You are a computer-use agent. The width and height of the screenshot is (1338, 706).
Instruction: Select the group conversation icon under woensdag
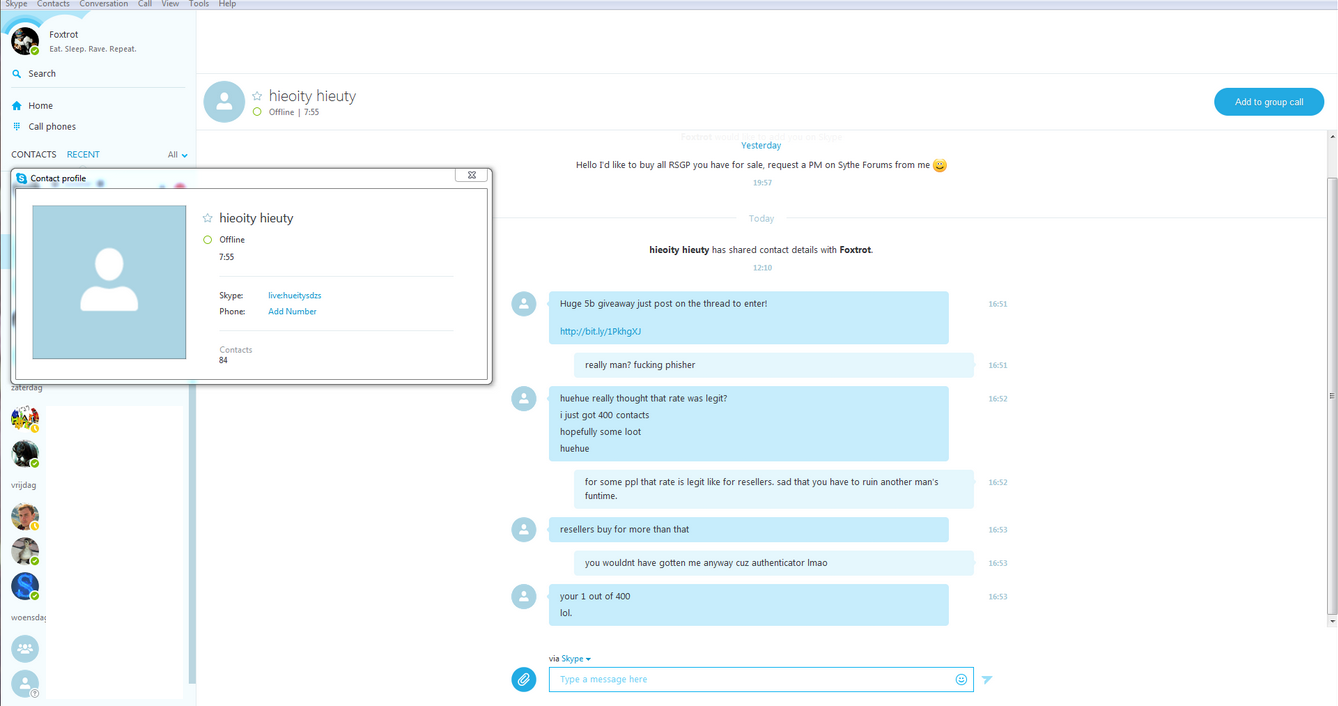[x=25, y=649]
